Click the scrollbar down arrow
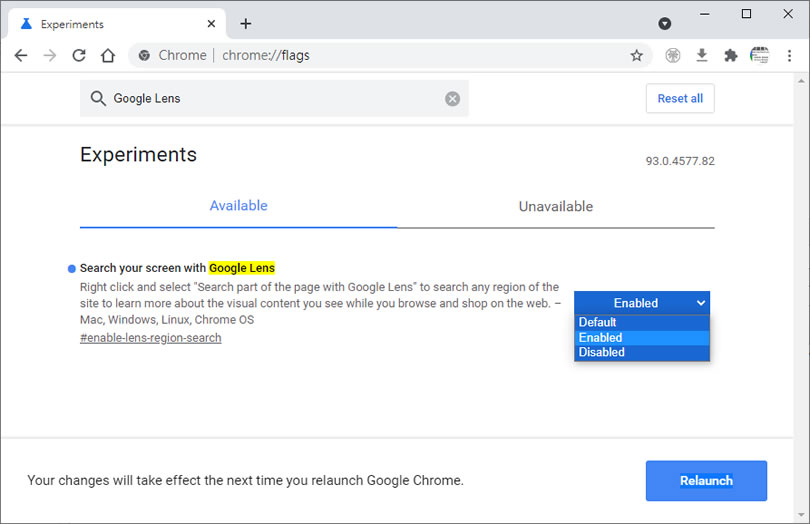This screenshot has height=524, width=810. [x=801, y=515]
